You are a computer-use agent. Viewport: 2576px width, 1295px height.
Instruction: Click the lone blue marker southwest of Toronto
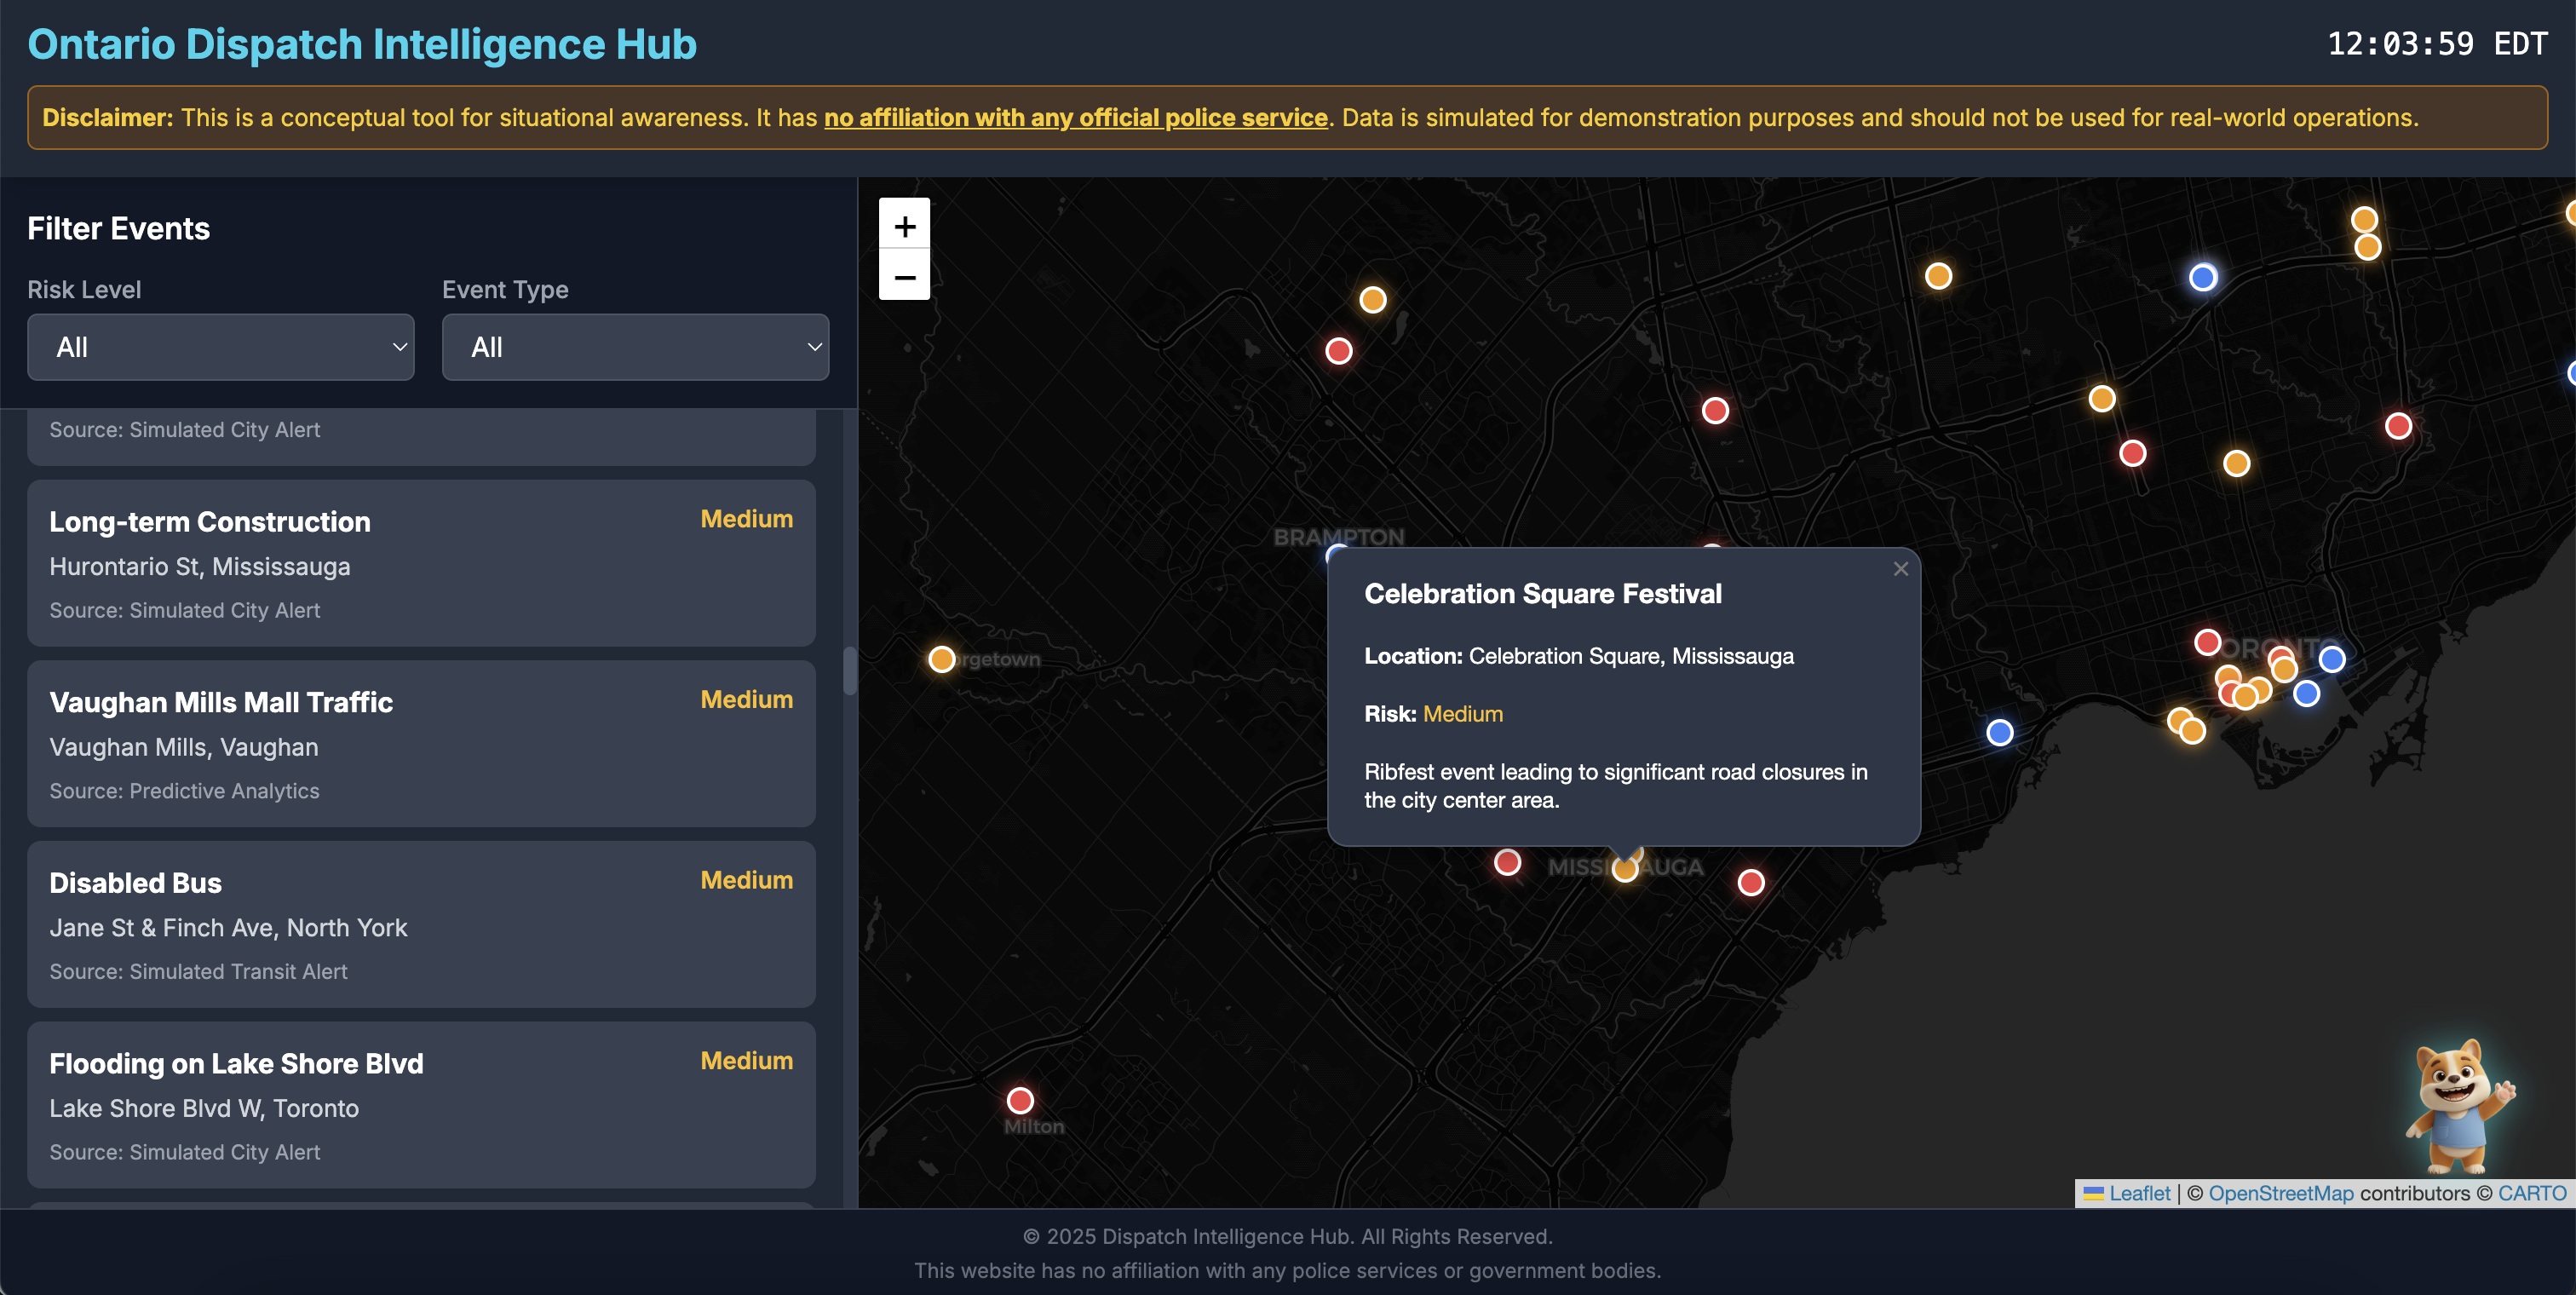pos(1999,732)
